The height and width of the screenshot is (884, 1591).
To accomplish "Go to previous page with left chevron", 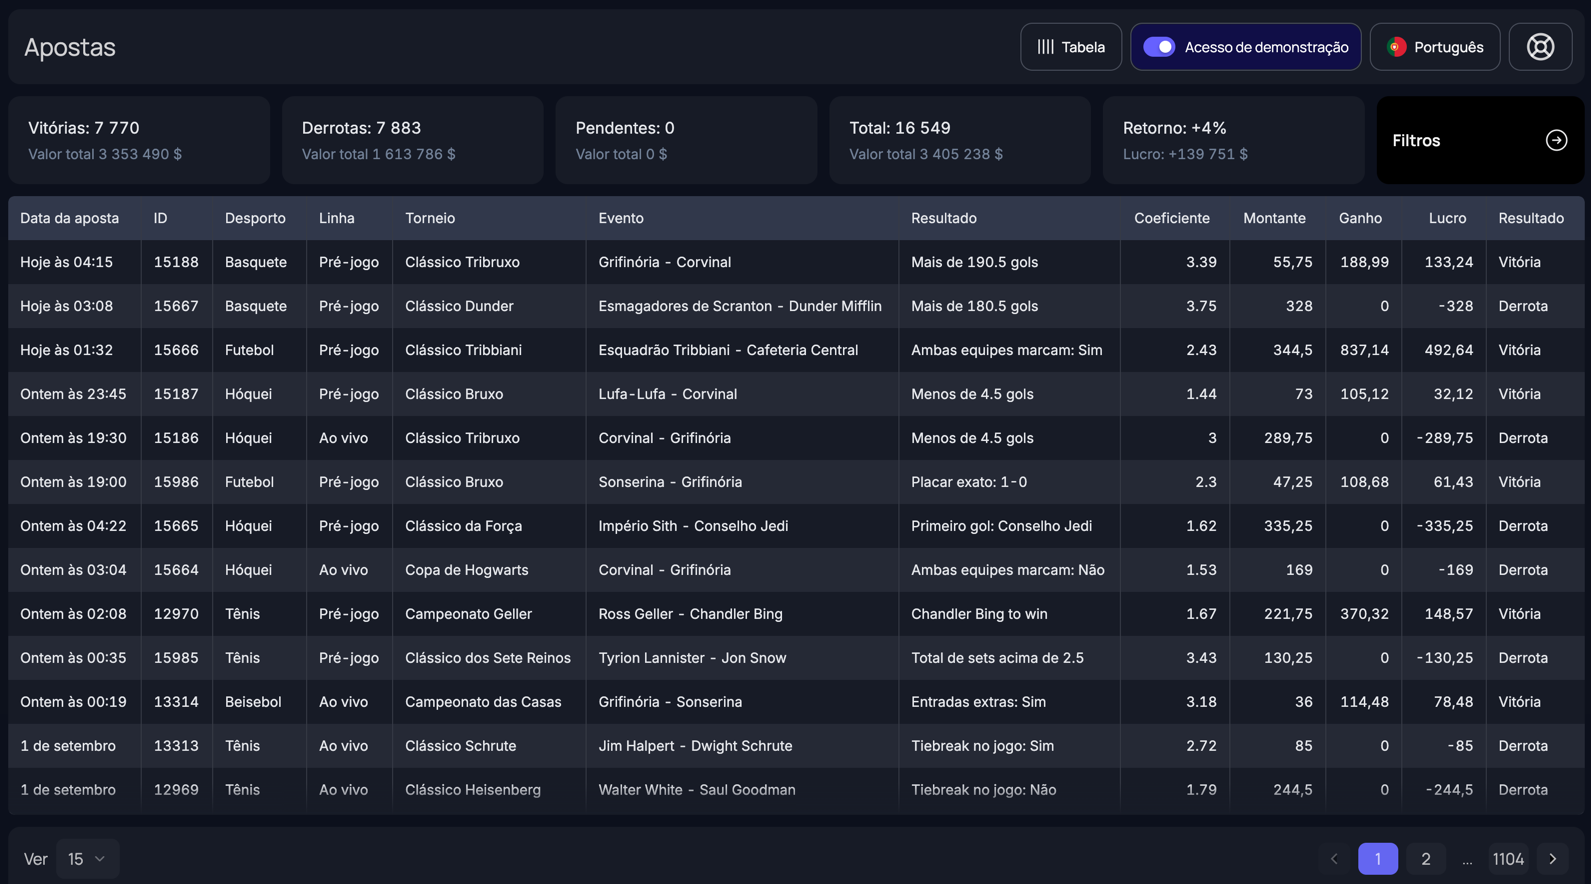I will 1334,859.
